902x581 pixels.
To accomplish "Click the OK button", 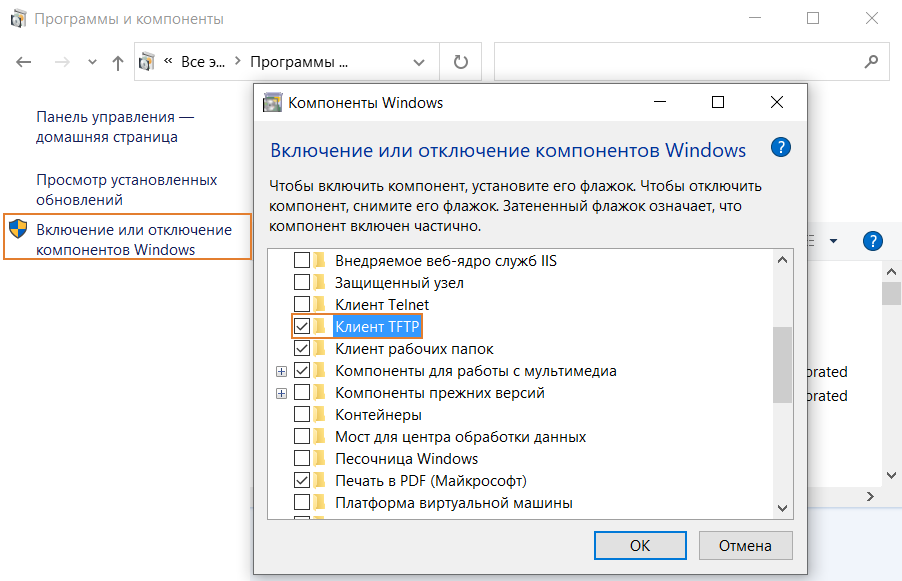I will point(640,545).
